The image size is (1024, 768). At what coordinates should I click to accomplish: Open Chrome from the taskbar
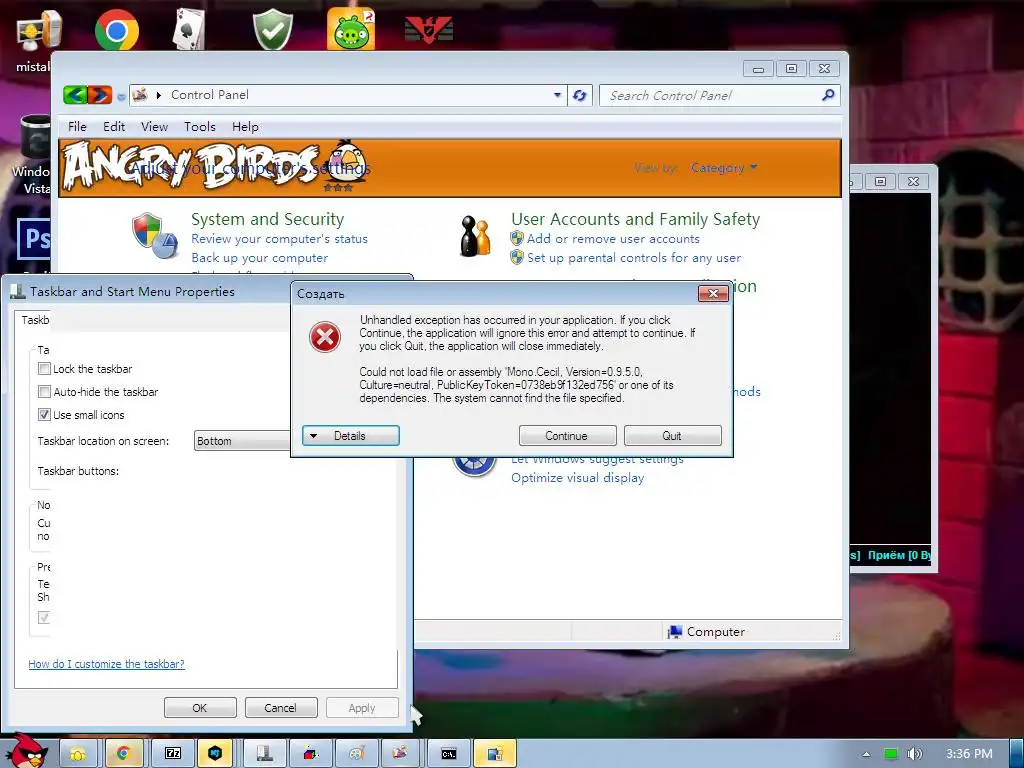(122, 754)
